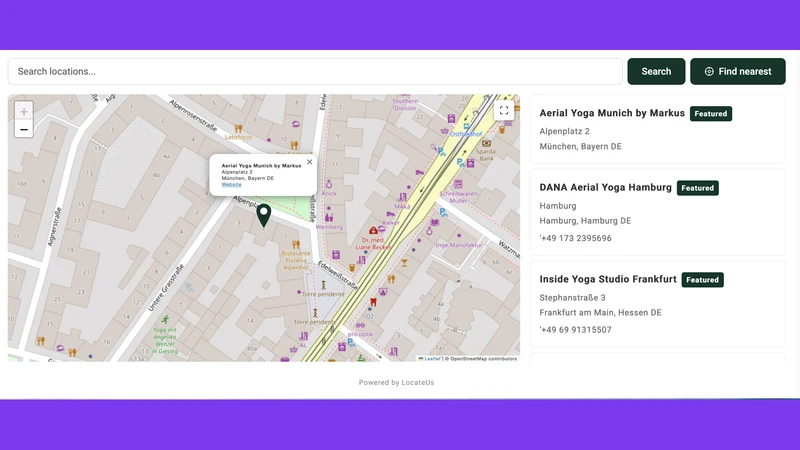Screen dimensions: 800x450
Task: Zoom out the map with minus button
Action: [x=24, y=130]
